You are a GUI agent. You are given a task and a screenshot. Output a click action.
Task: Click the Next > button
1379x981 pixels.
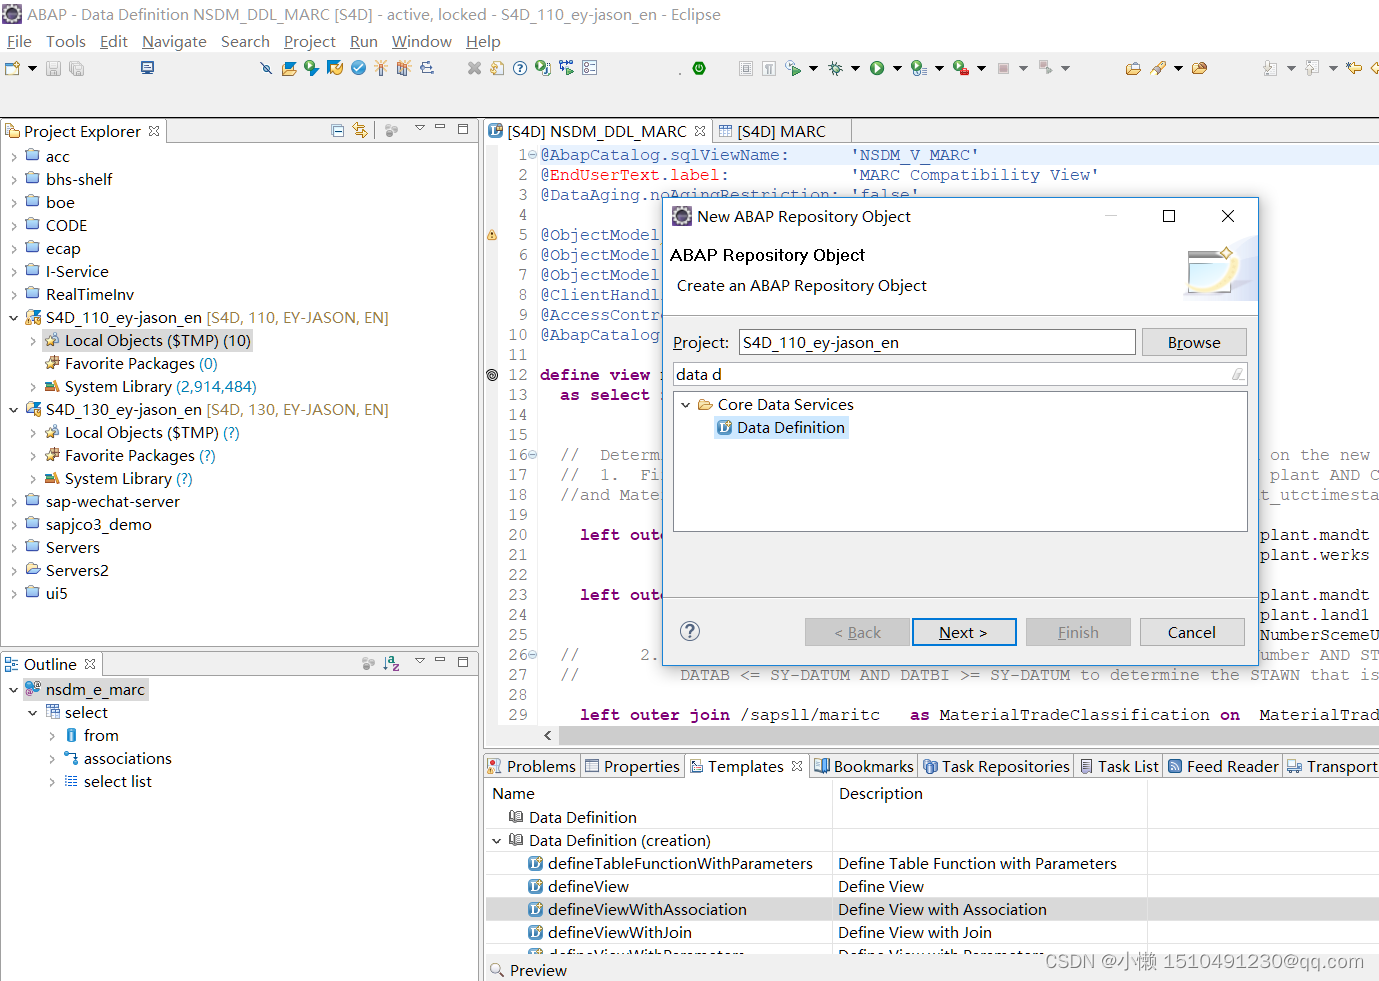coord(964,632)
